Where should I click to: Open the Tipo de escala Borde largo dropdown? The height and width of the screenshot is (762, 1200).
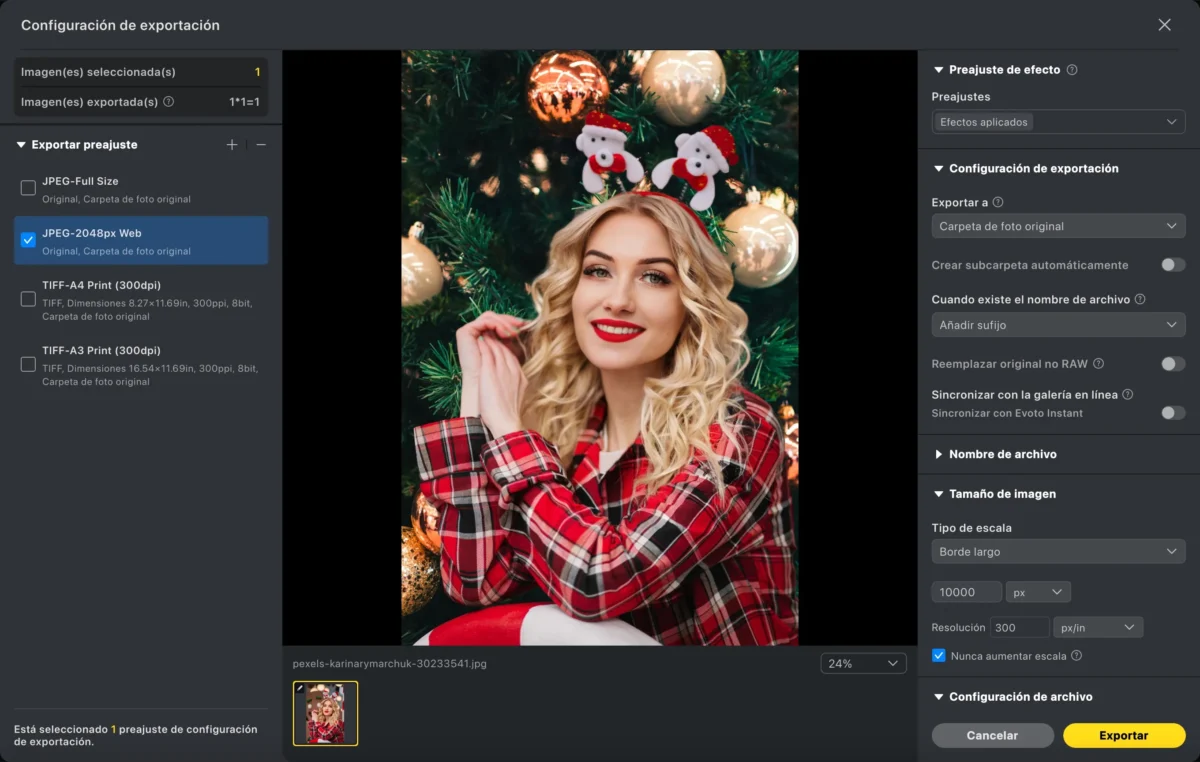click(1058, 551)
